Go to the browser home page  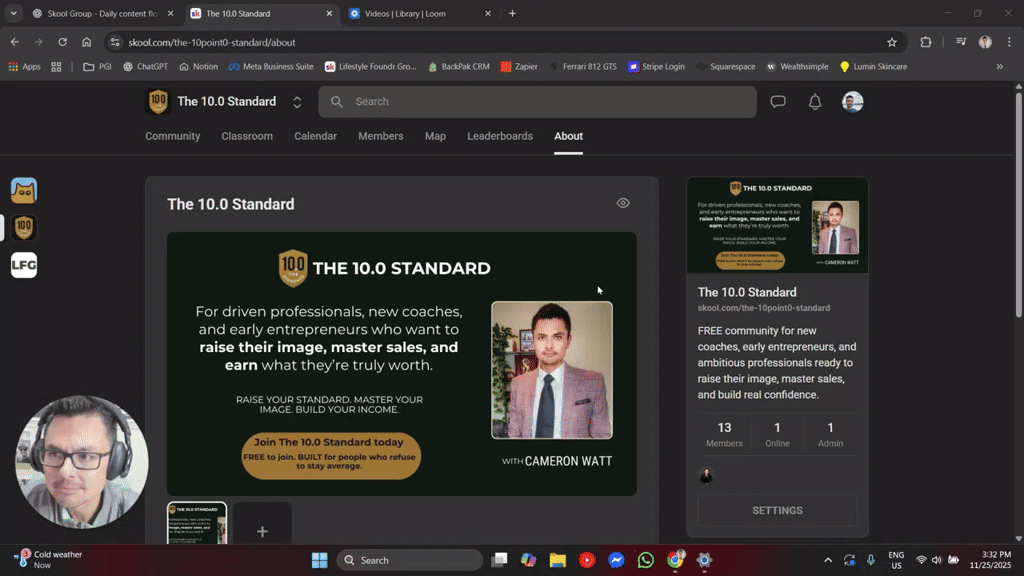[x=86, y=42]
